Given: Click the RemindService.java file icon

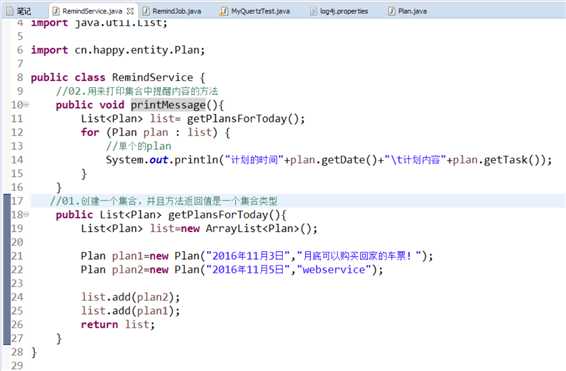Looking at the screenshot, I should click(56, 11).
